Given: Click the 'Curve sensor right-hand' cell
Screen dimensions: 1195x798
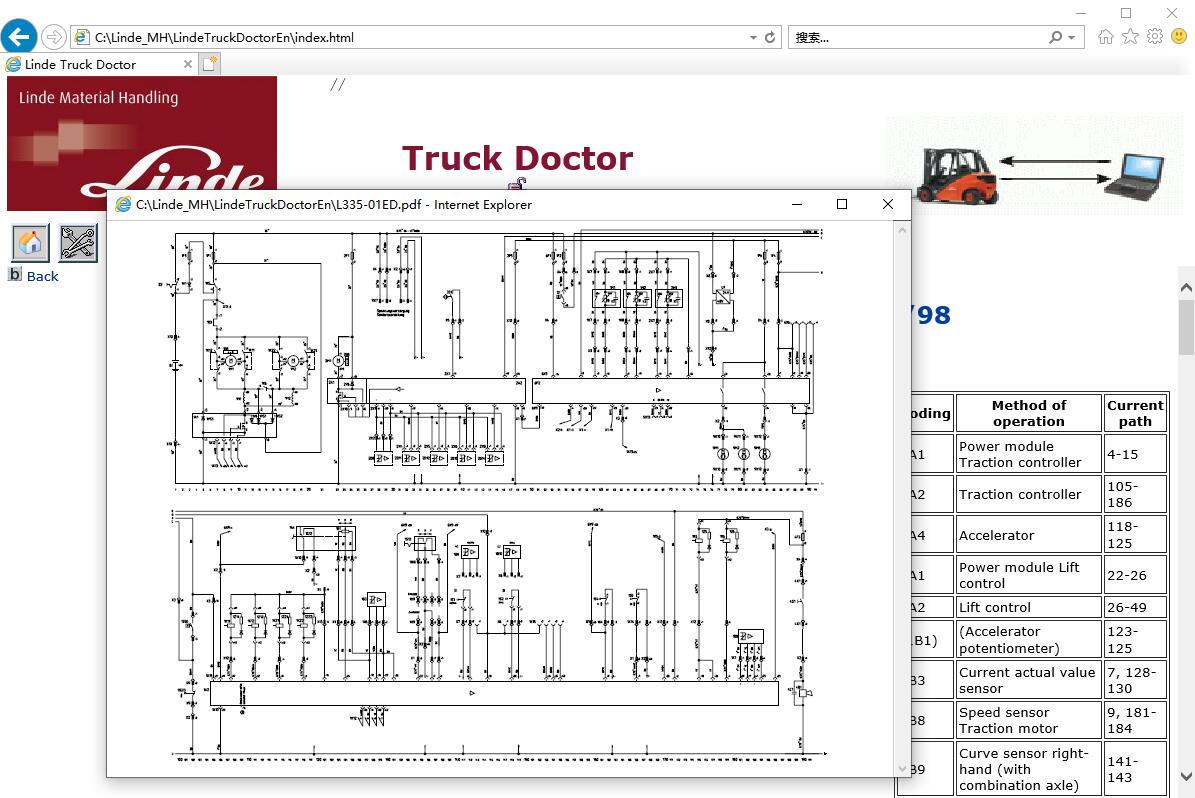Looking at the screenshot, I should [1029, 769].
